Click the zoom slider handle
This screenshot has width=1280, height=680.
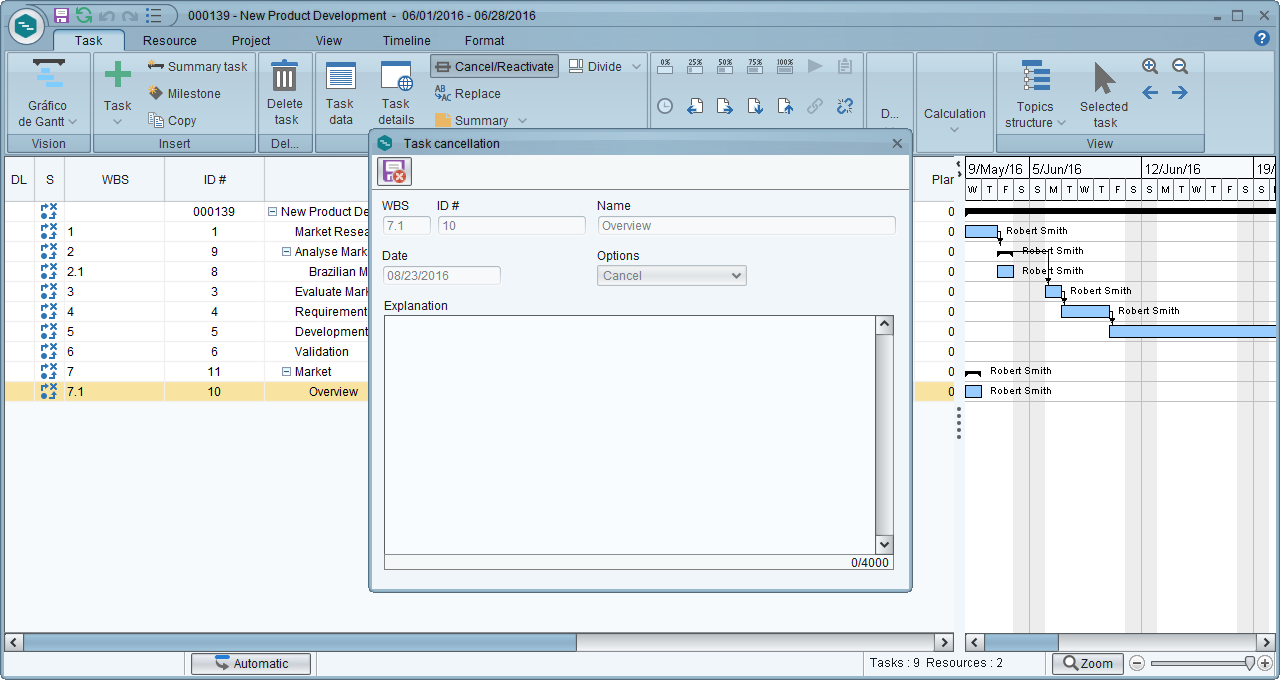[1250, 663]
